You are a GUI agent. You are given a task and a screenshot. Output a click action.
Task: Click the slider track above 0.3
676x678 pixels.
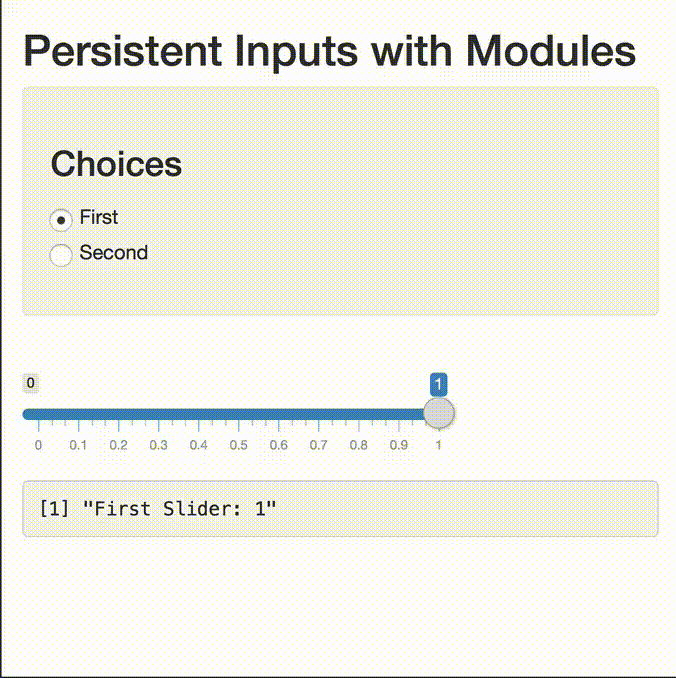(x=159, y=414)
